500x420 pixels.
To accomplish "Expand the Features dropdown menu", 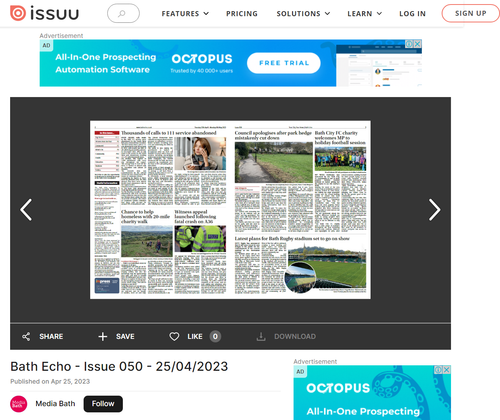I will 185,14.
